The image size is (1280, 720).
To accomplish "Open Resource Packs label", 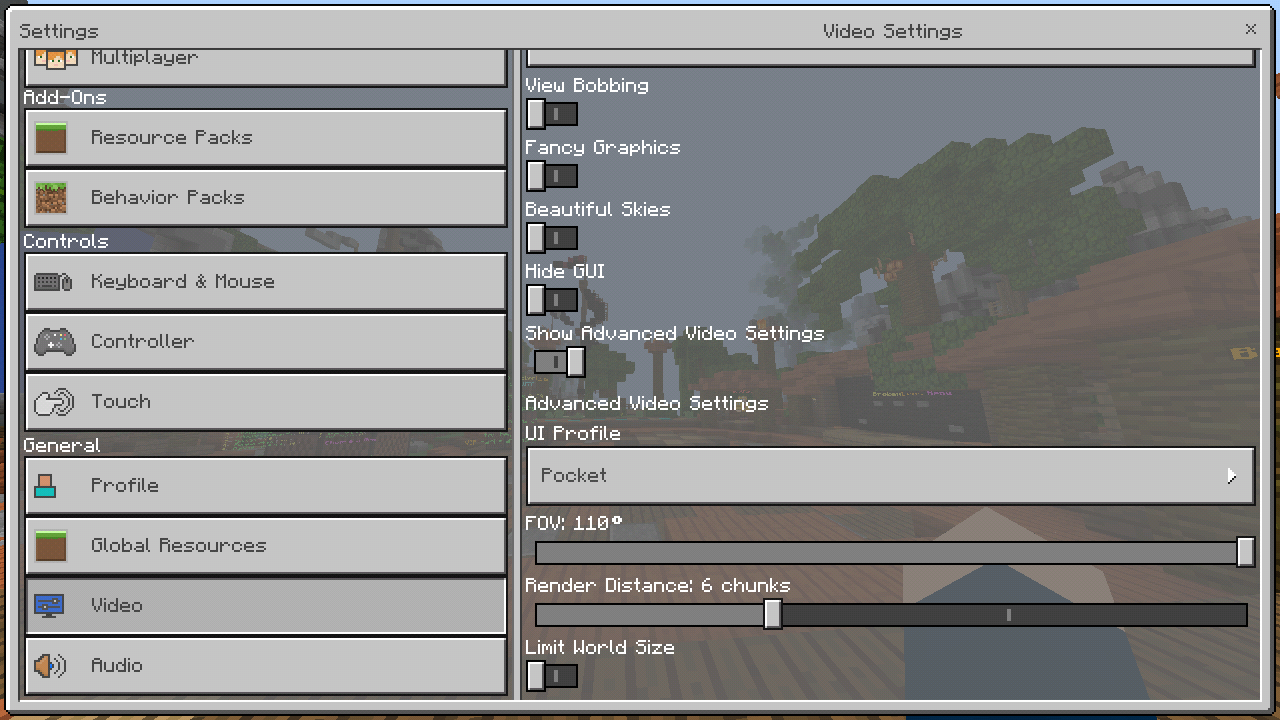I will click(x=171, y=138).
